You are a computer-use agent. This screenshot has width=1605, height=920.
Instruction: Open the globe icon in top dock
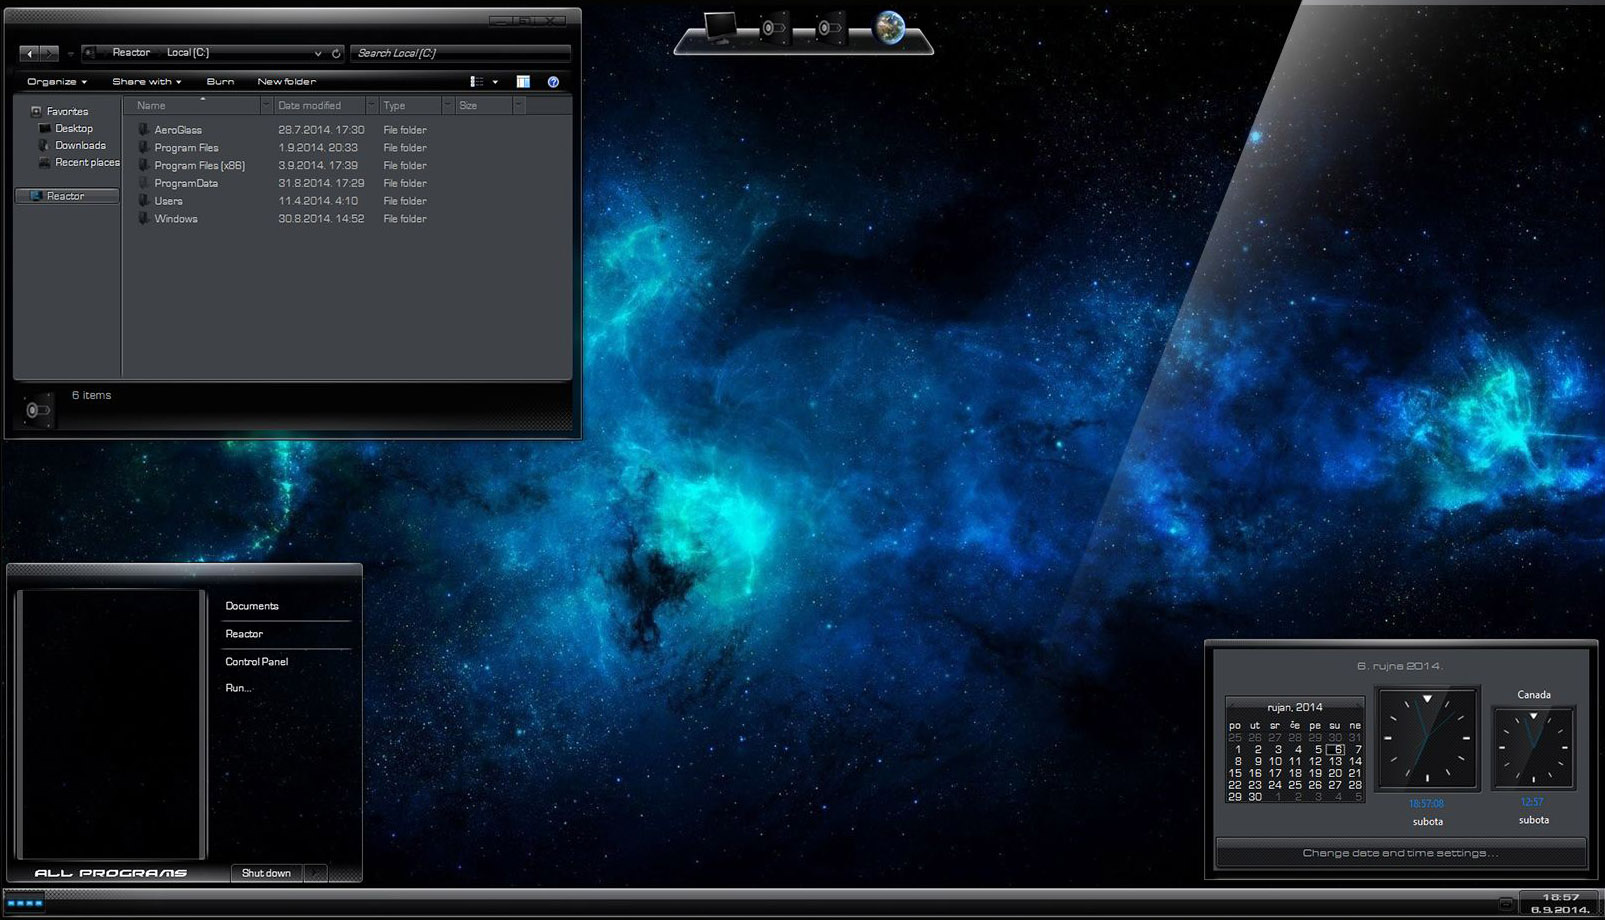coord(889,28)
